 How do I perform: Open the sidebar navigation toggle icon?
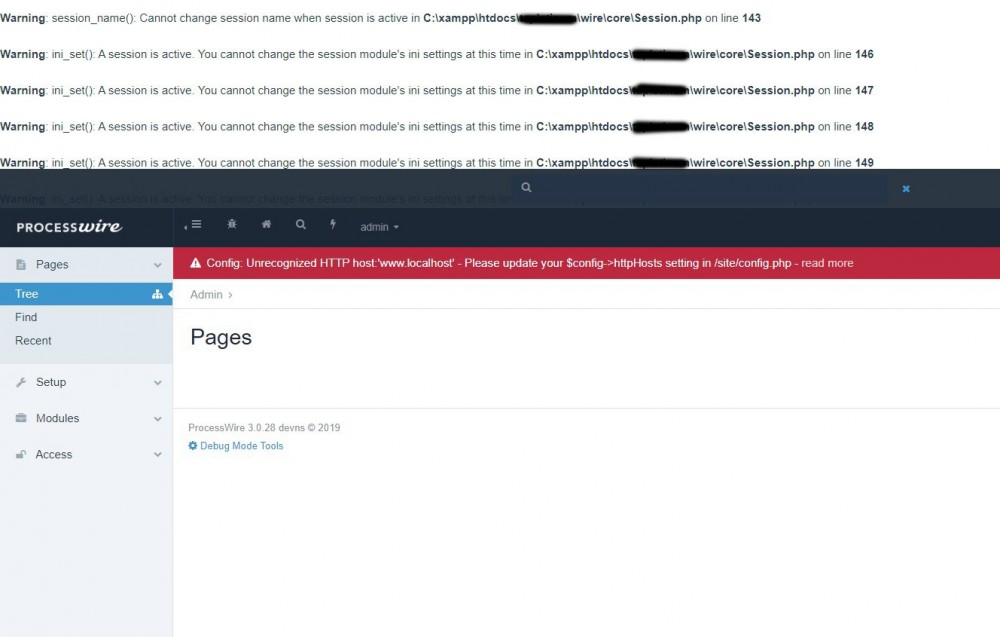pyautogui.click(x=193, y=225)
